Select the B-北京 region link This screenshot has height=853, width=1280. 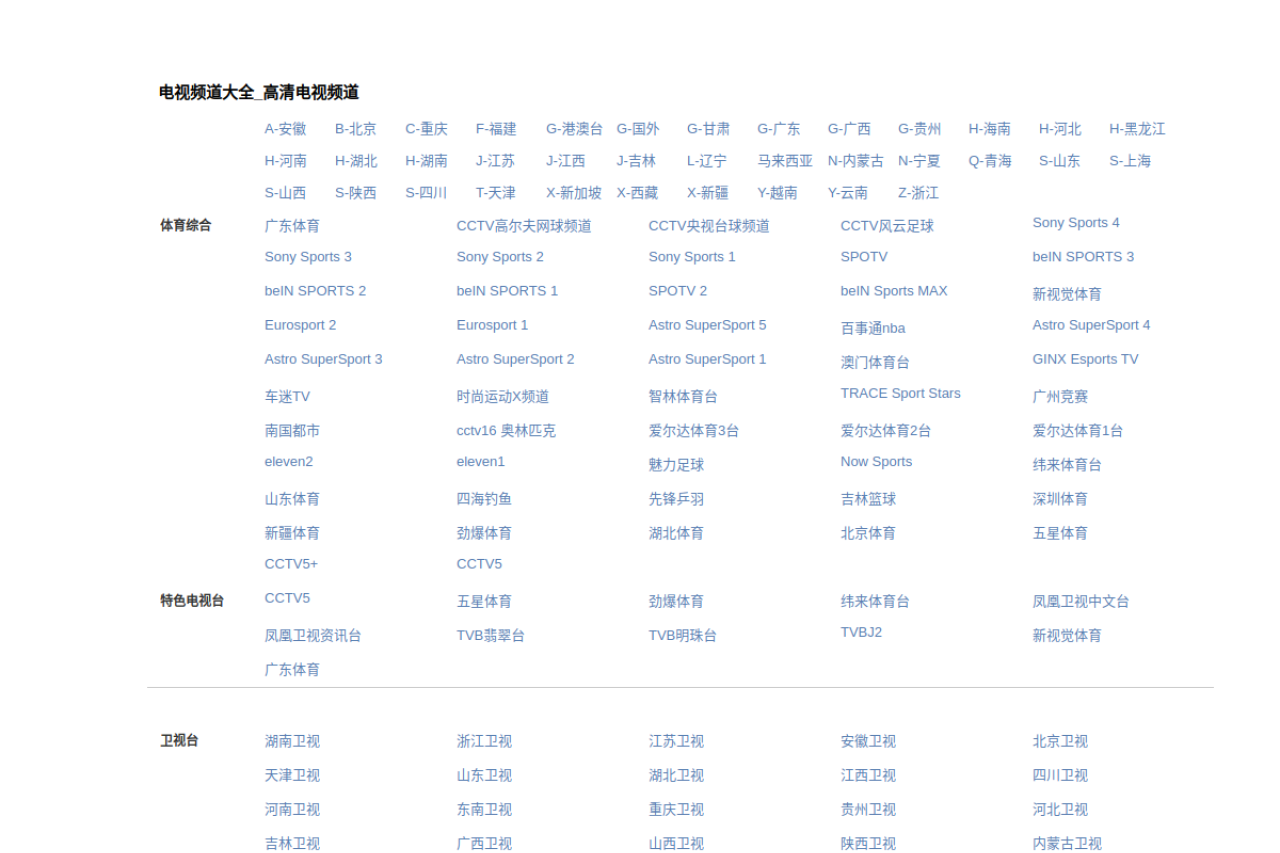coord(356,129)
